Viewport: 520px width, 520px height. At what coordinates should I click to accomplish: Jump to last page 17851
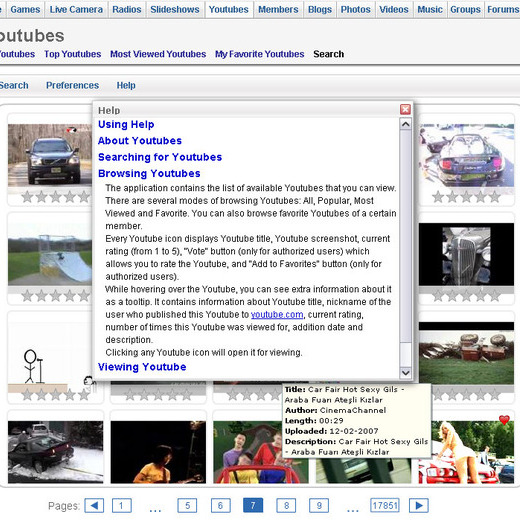(385, 506)
